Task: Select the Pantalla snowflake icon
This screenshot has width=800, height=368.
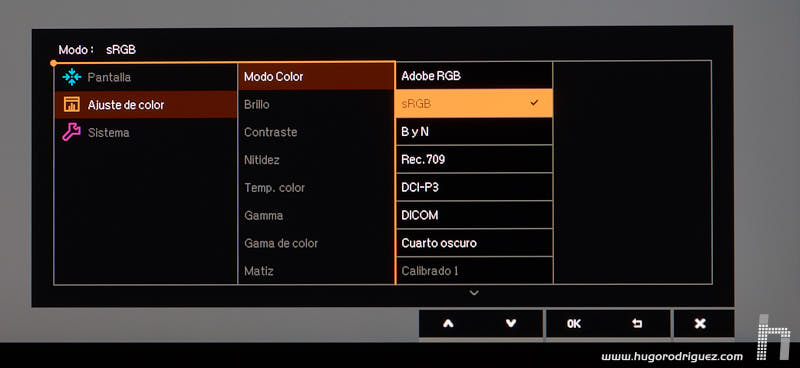Action: pos(72,77)
